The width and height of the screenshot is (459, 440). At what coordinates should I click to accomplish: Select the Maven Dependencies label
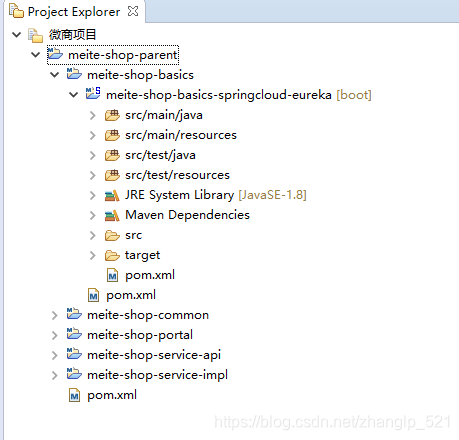click(187, 215)
